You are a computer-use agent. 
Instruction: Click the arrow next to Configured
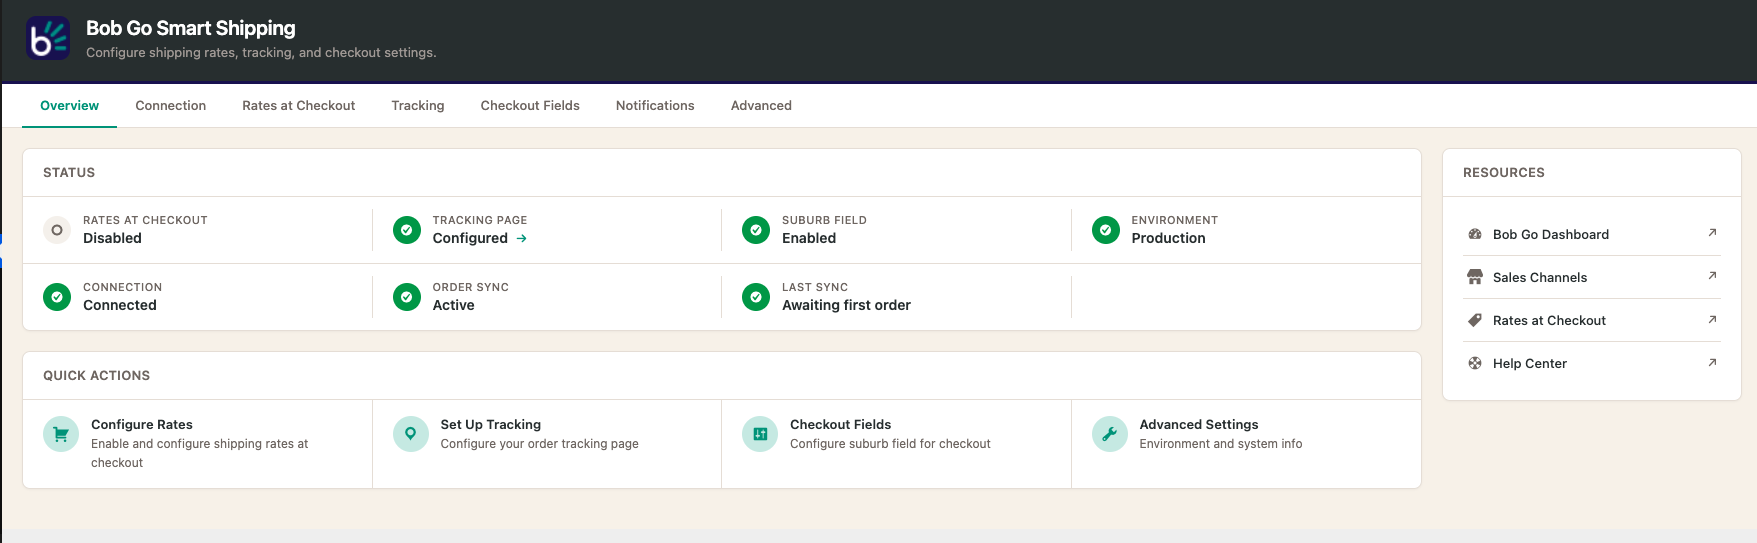(x=522, y=238)
